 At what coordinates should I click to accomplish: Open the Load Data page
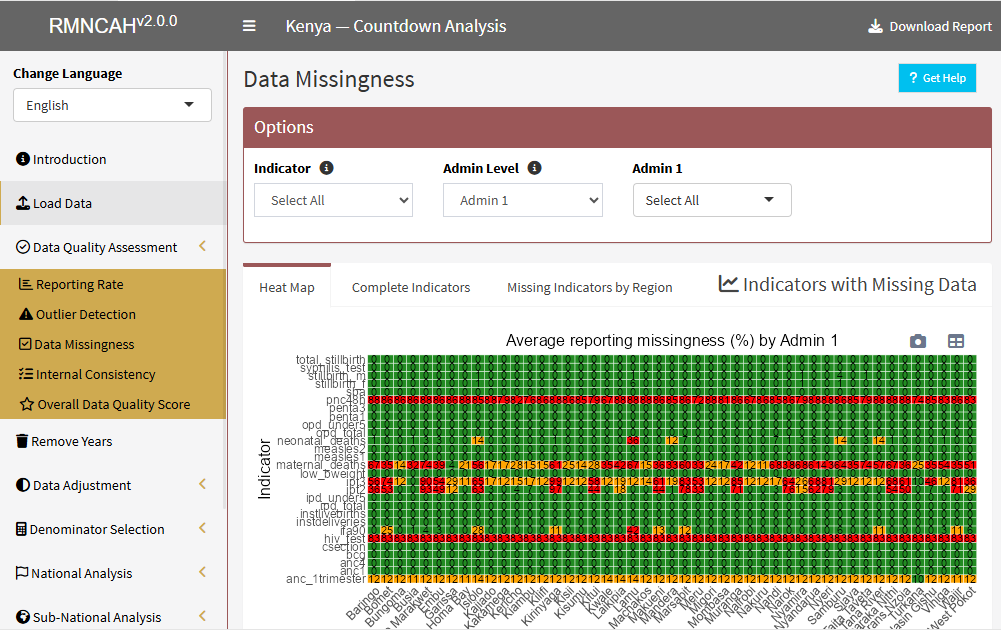[x=113, y=203]
